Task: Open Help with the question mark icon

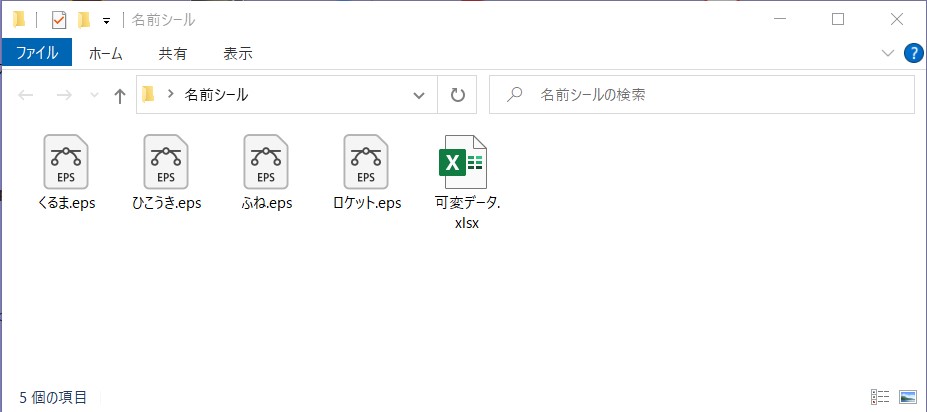Action: 914,54
